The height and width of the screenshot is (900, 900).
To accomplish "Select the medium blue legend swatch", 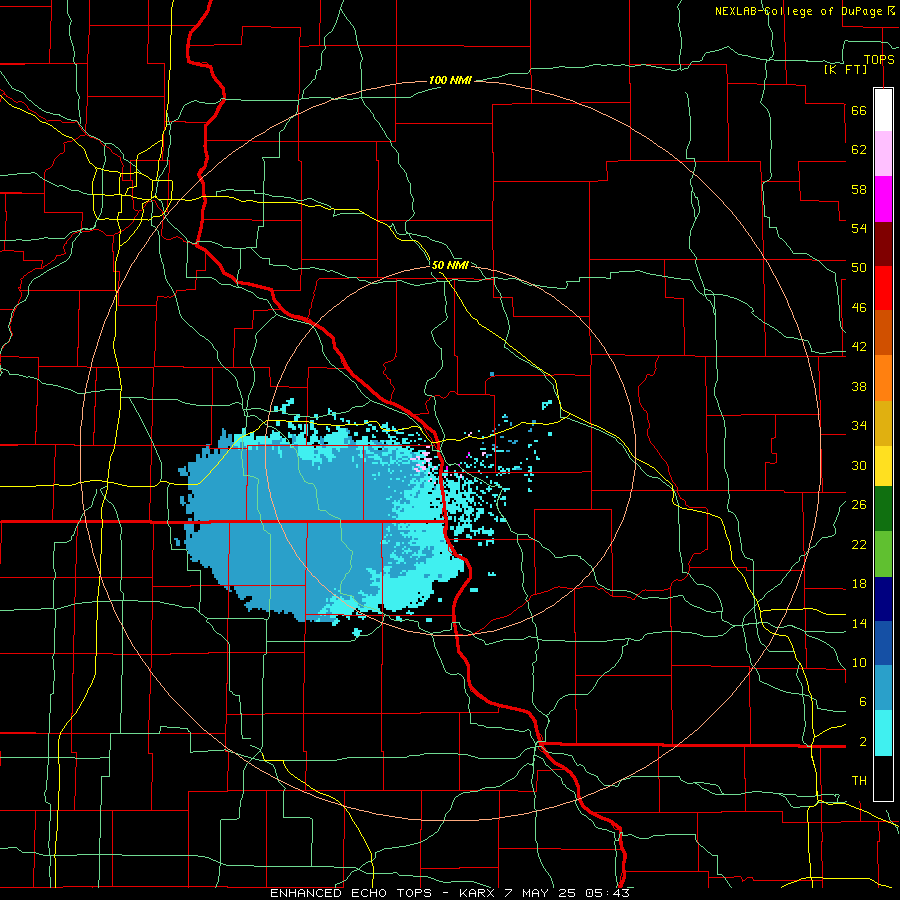I will pos(883,643).
